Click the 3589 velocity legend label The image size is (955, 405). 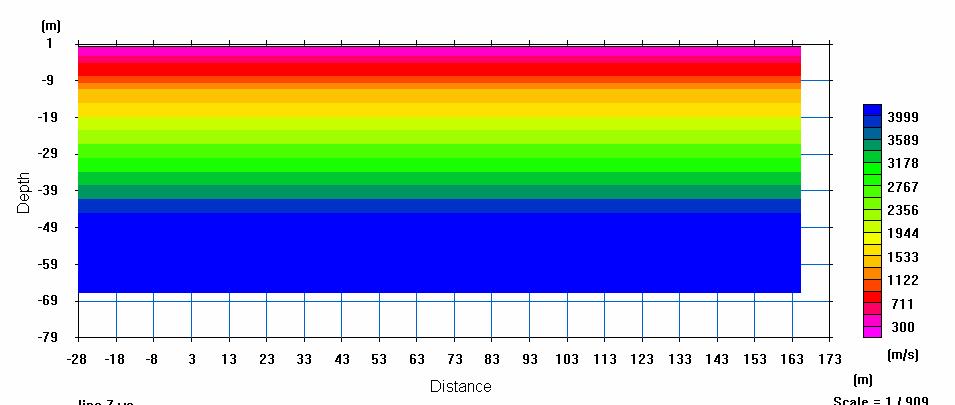point(903,141)
